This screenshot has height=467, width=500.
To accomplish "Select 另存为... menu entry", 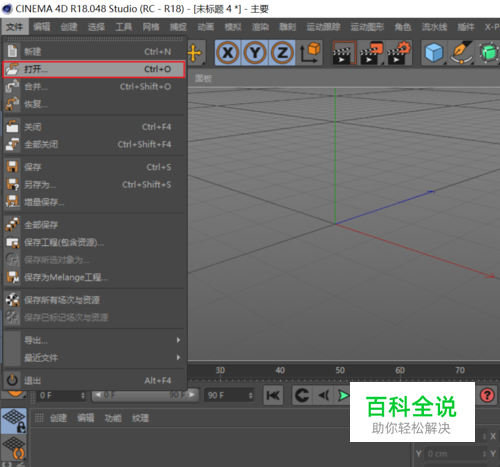I will point(94,184).
